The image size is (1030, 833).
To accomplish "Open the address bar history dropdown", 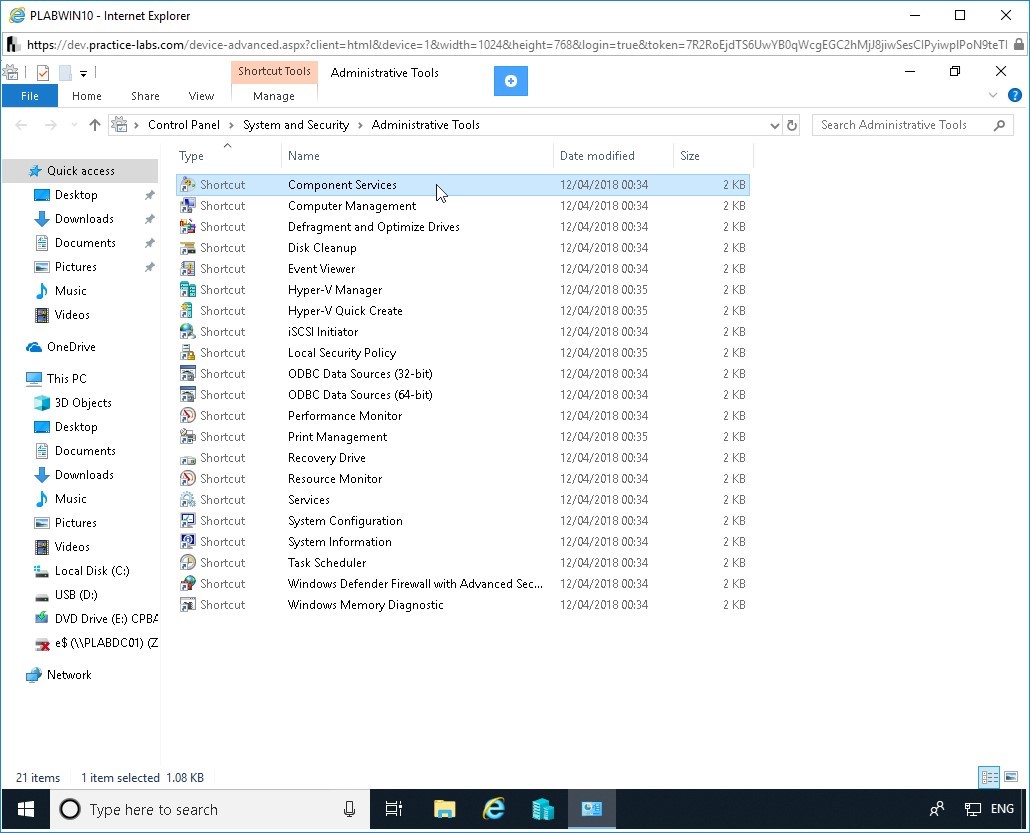I will [774, 125].
